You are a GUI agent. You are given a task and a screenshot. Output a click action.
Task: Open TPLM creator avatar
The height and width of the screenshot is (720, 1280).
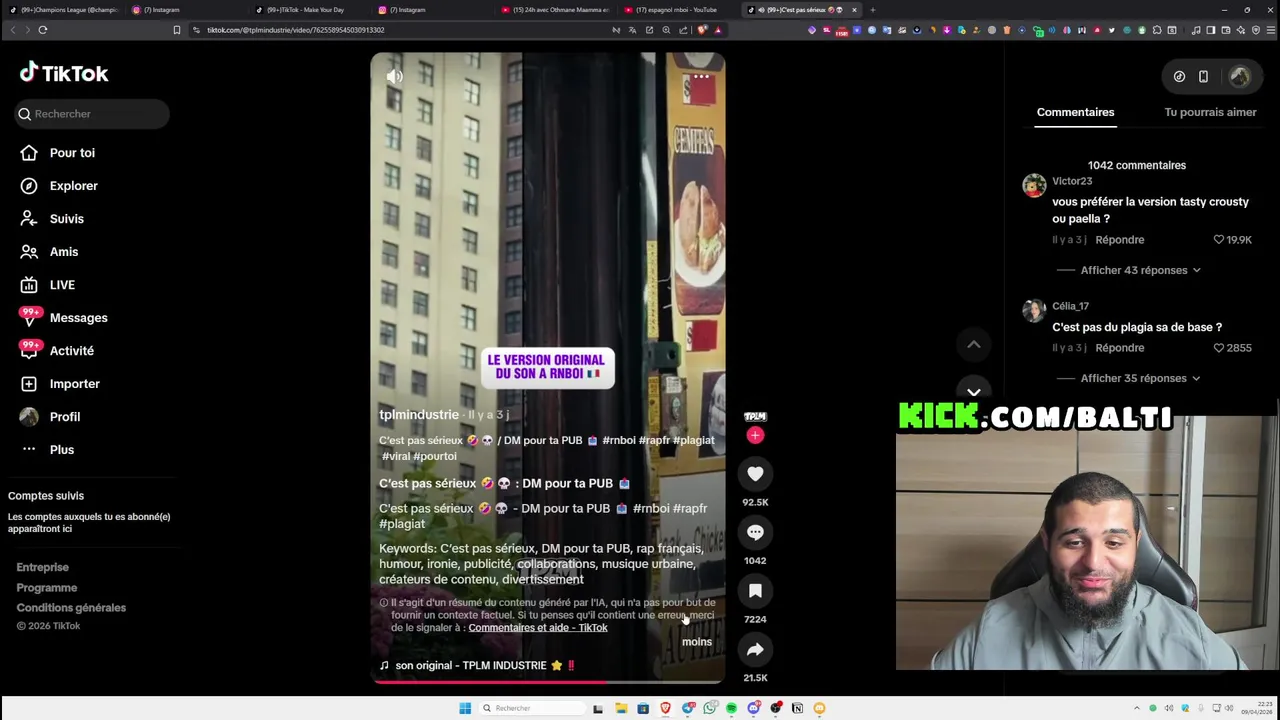(x=755, y=416)
